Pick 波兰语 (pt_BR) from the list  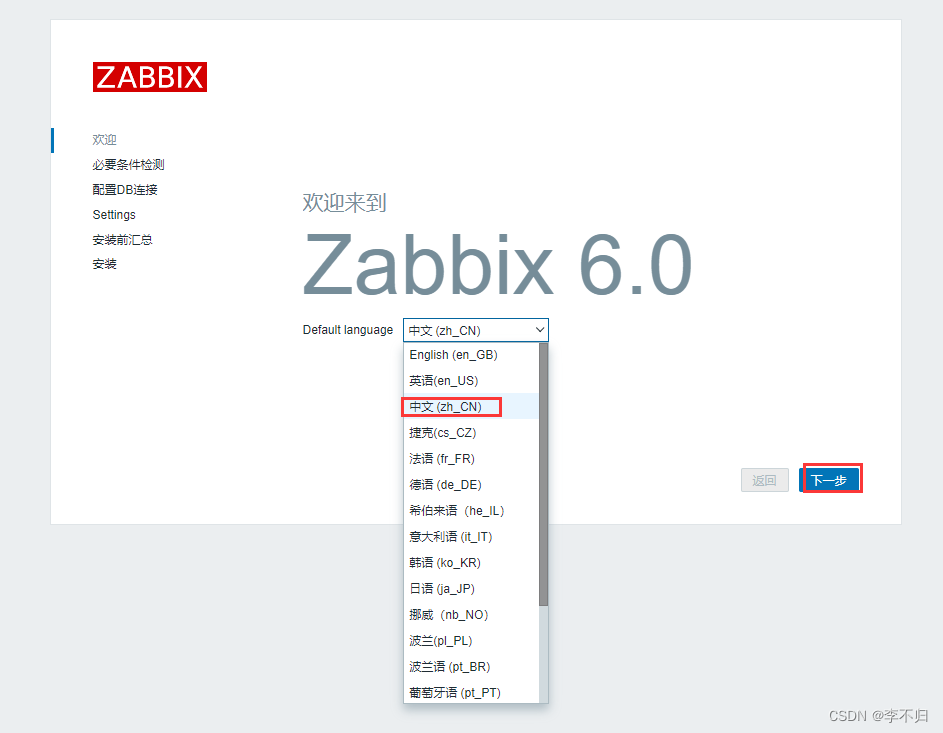point(471,666)
